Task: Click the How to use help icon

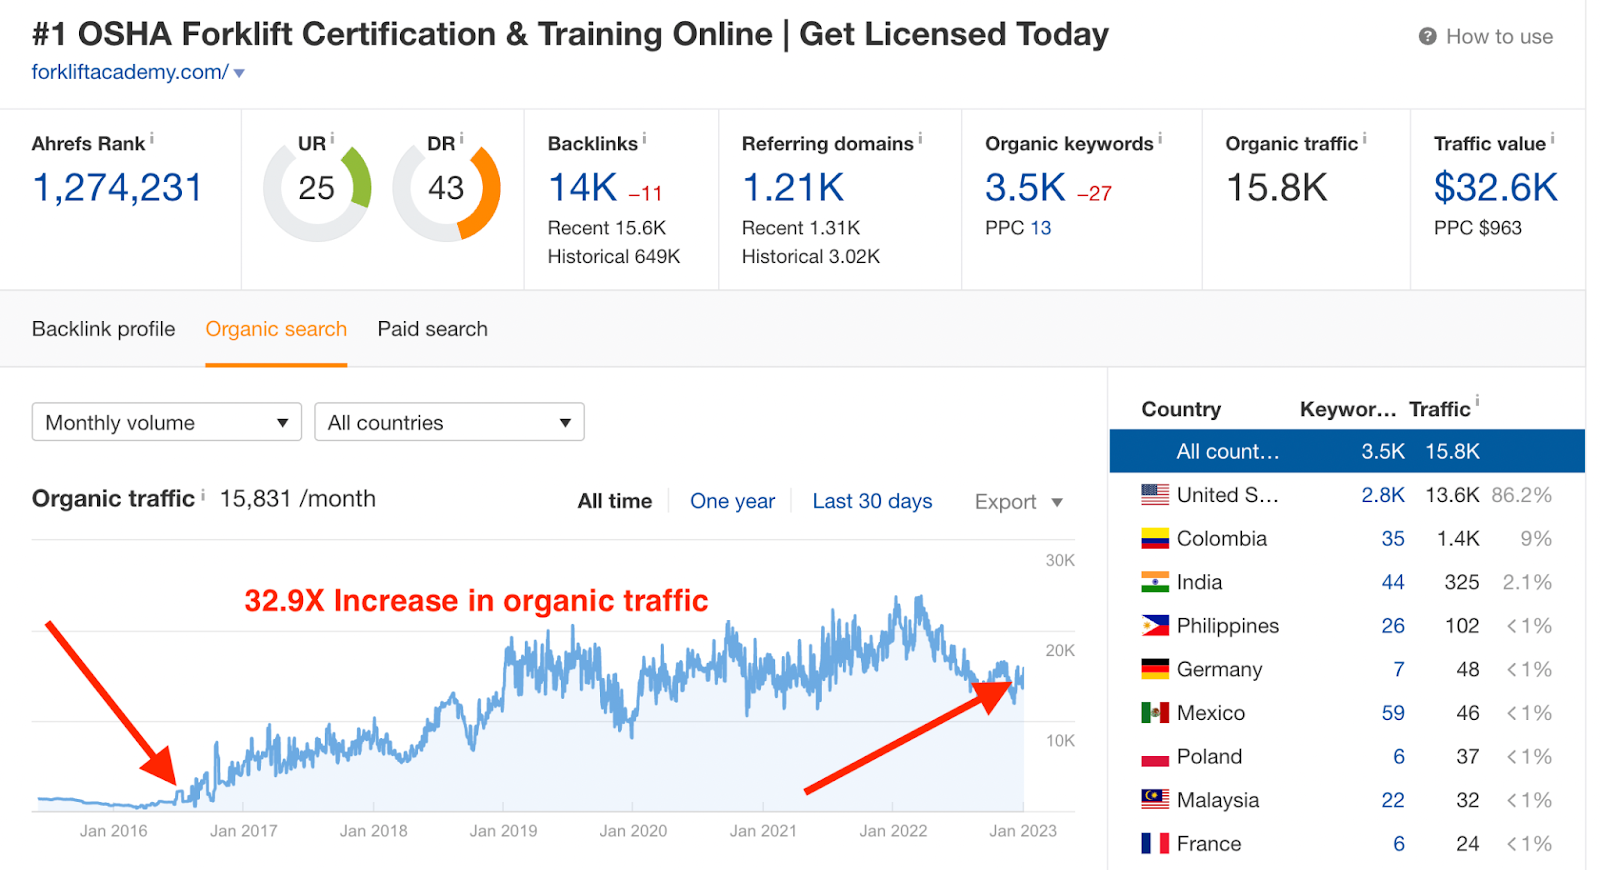Action: click(1428, 37)
